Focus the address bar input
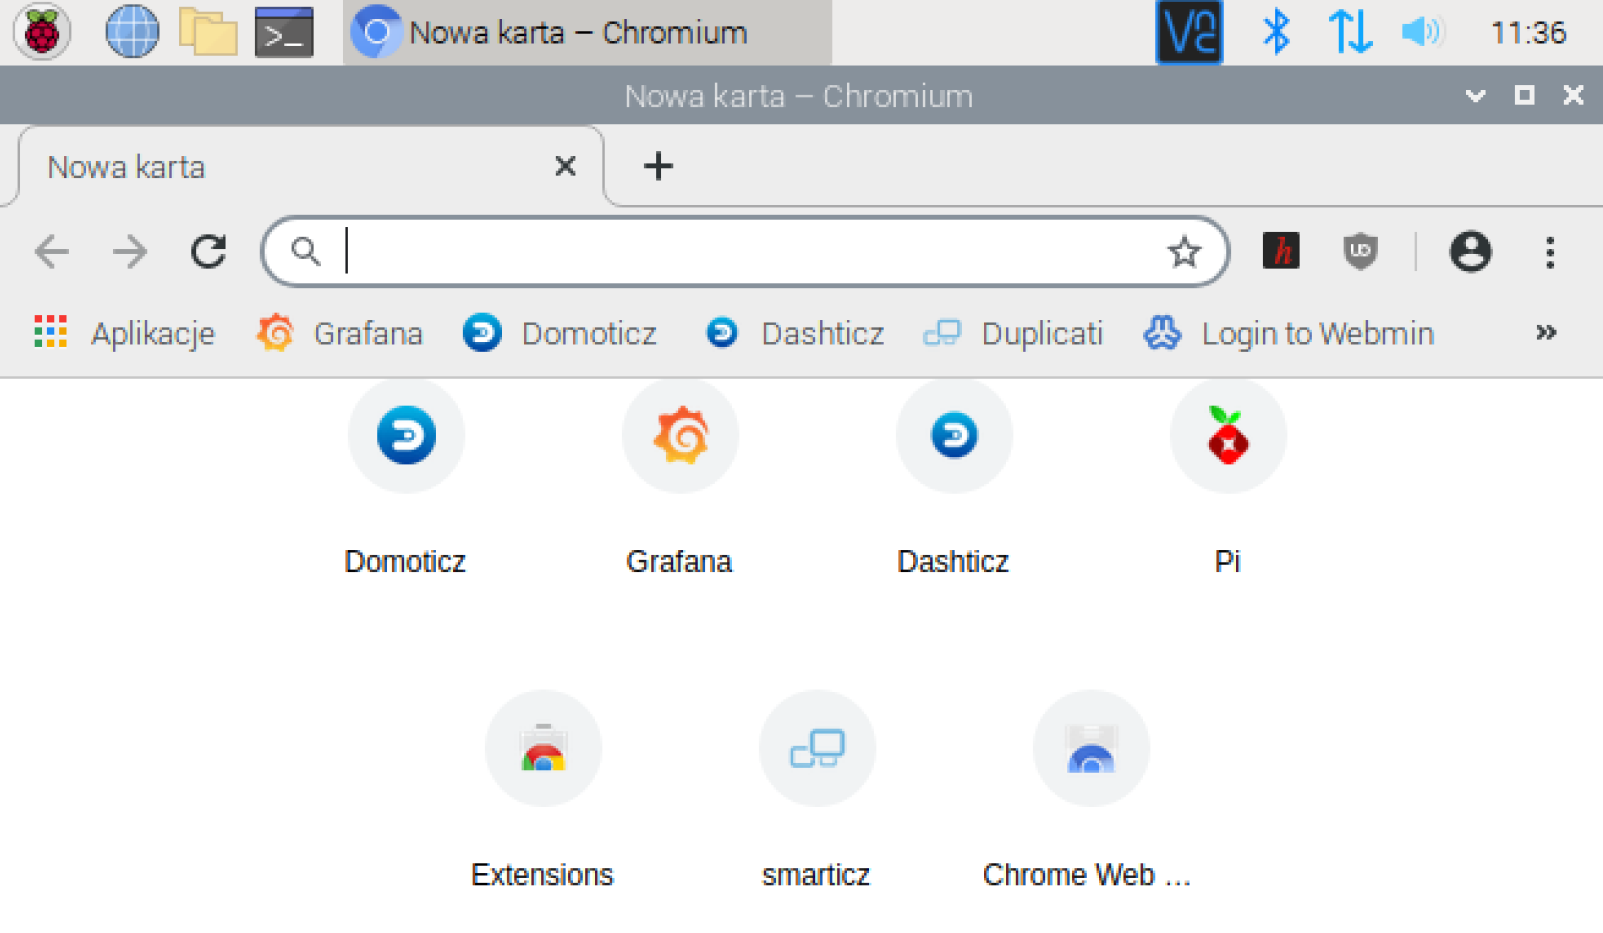Viewport: 1603px width, 933px height. point(745,251)
